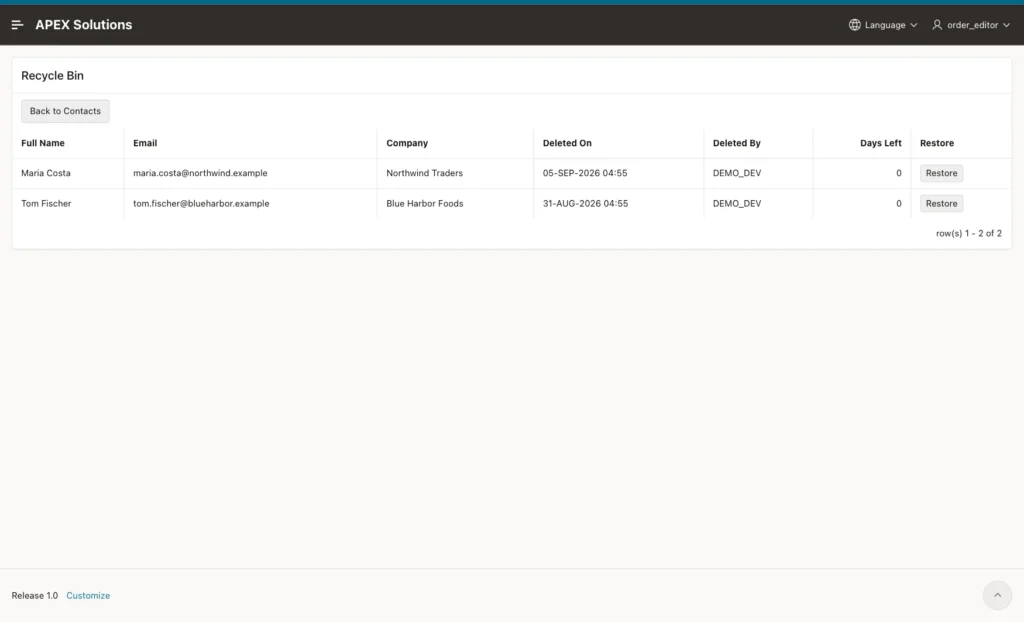
Task: Open the Language menu label
Action: tap(885, 25)
